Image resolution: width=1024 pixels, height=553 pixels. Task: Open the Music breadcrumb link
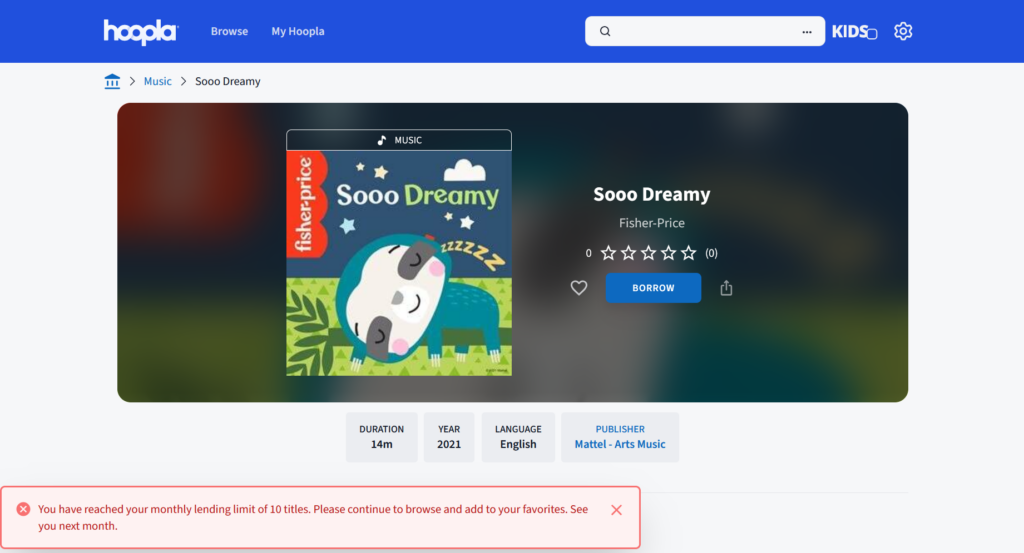(x=157, y=81)
